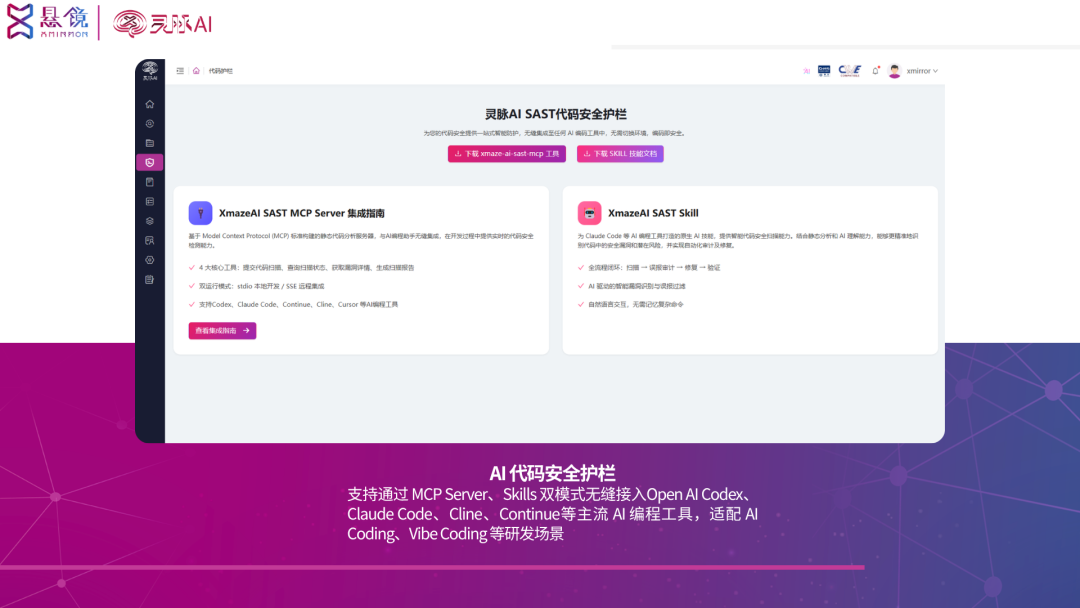
Task: Select the highlighted shield code guardrail icon
Action: coord(149,163)
